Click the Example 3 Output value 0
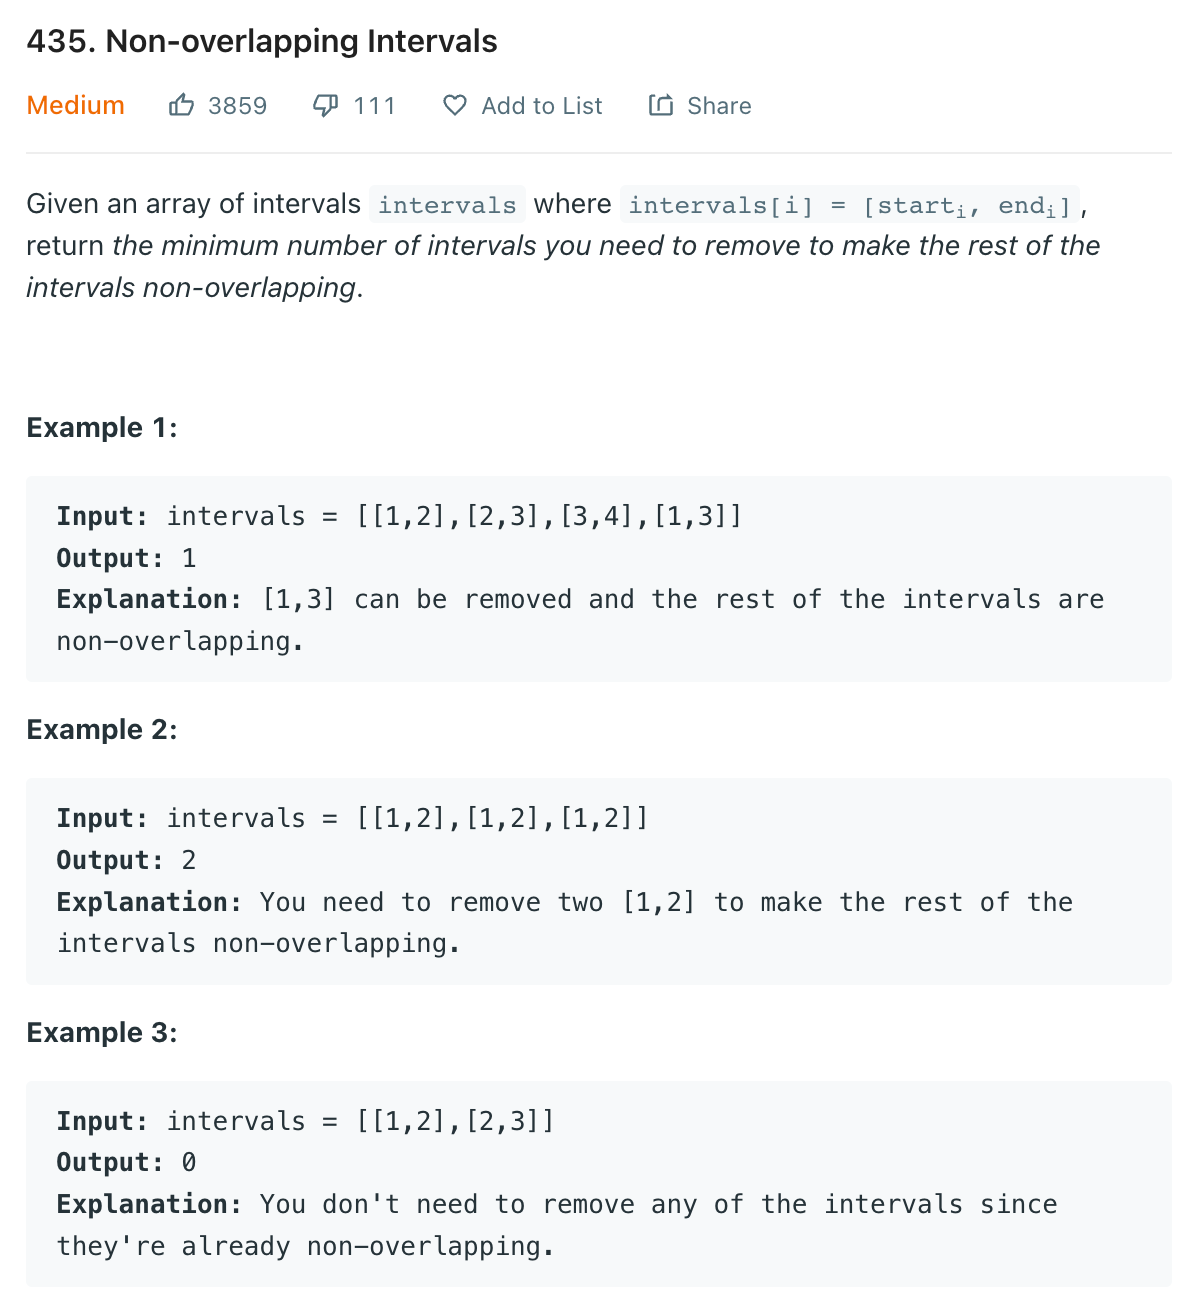Image resolution: width=1194 pixels, height=1304 pixels. coord(189,1162)
